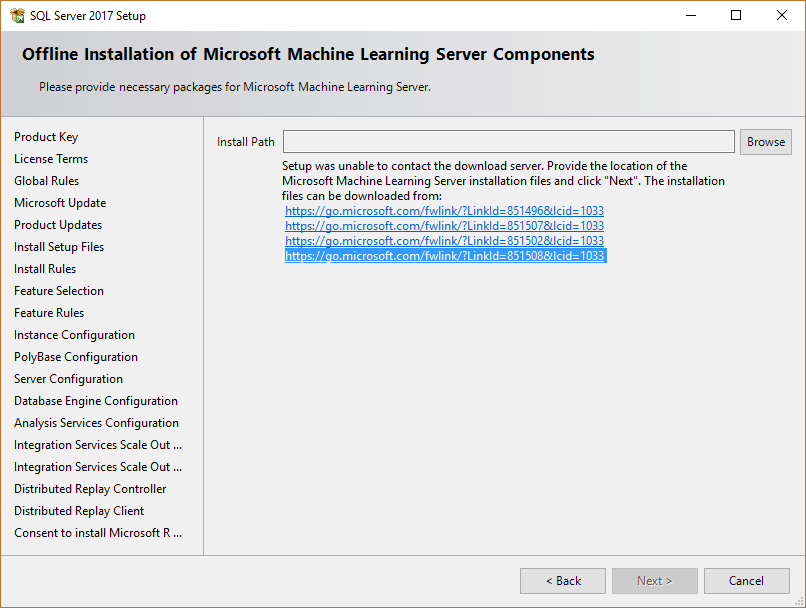806x608 pixels.
Task: Select the Instance Configuration step
Action: pos(74,335)
